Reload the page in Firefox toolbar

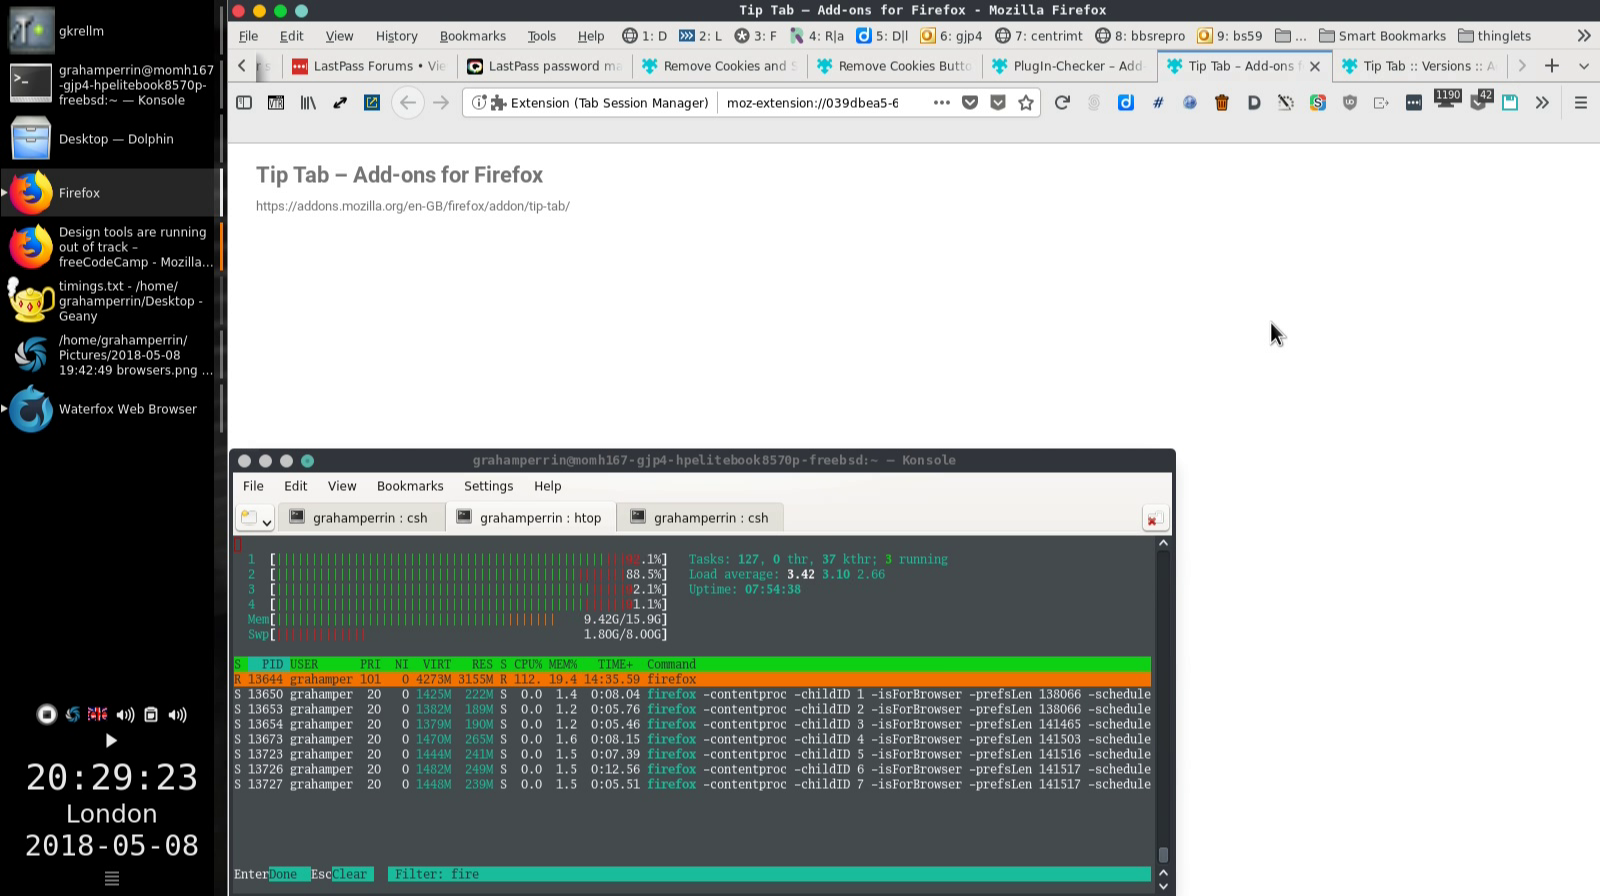tap(1062, 103)
